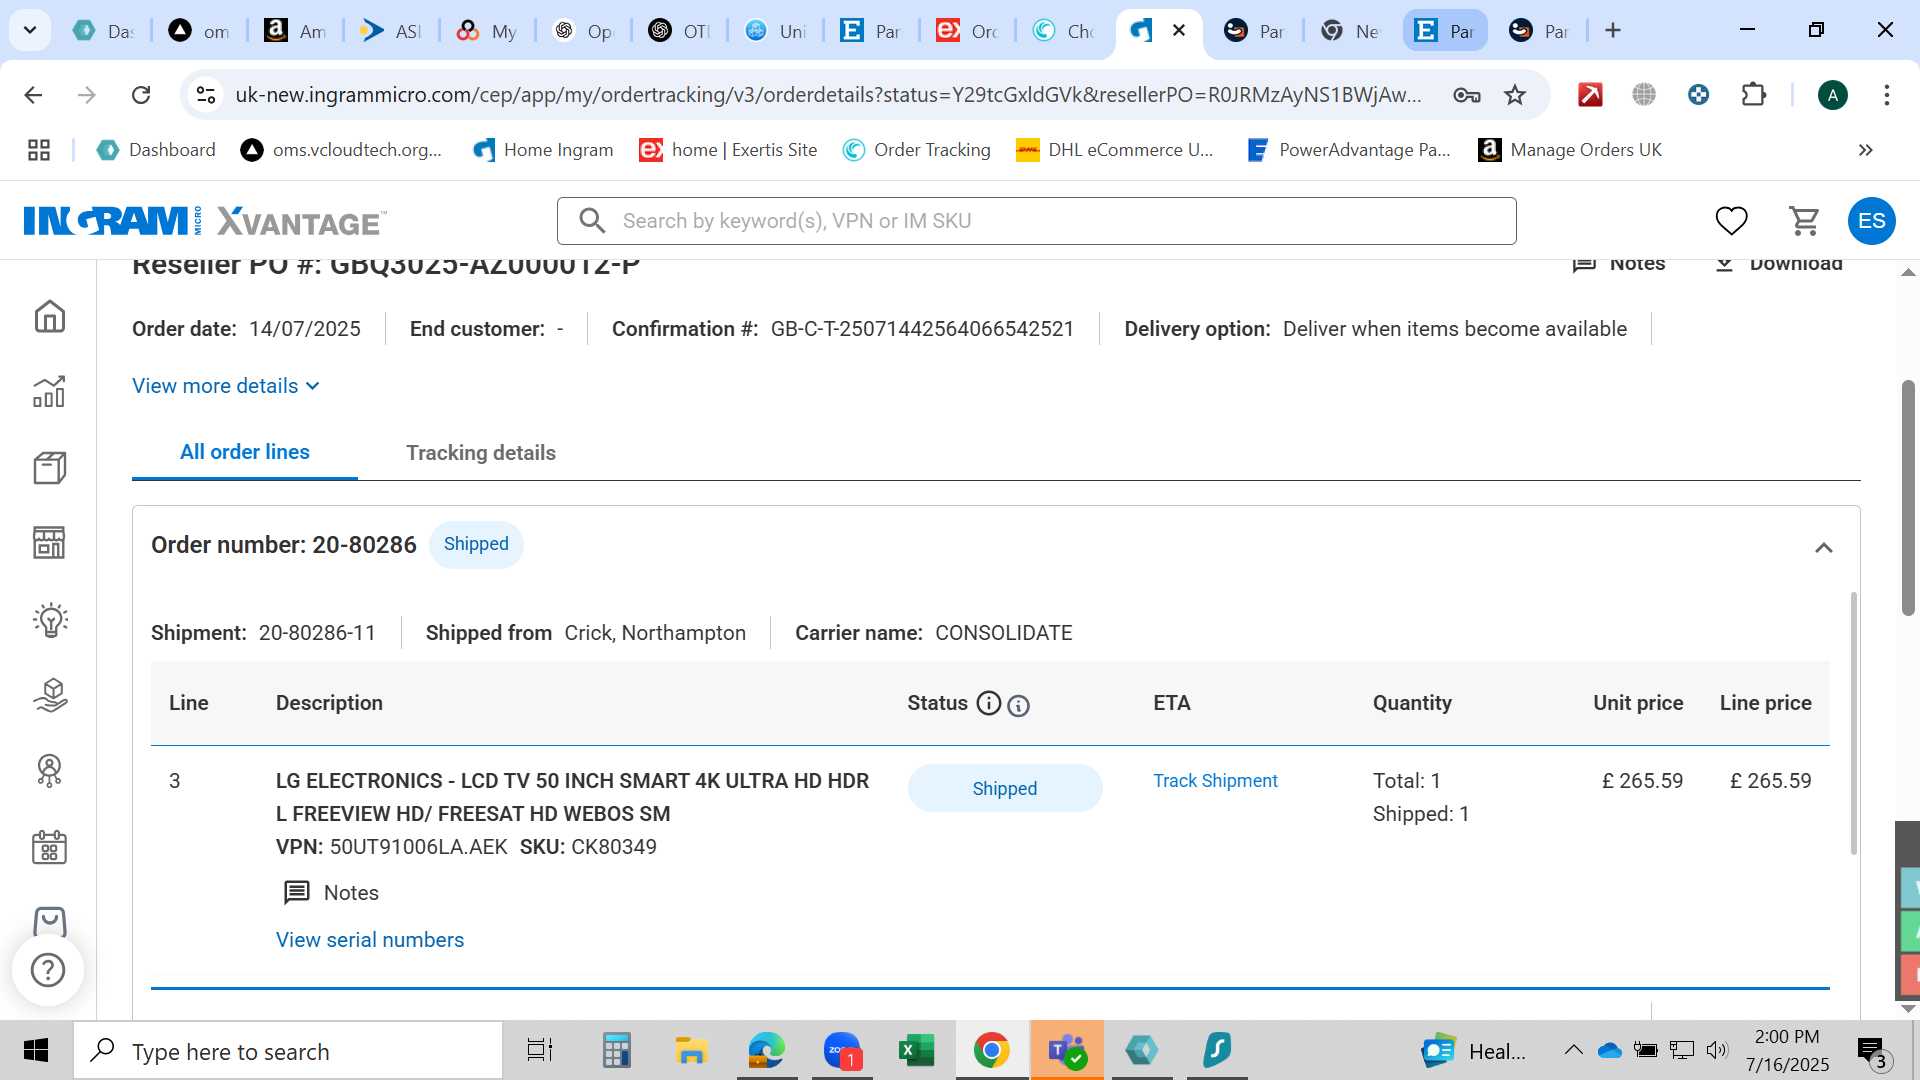1920x1080 pixels.
Task: Click the first status info icon
Action: point(988,704)
